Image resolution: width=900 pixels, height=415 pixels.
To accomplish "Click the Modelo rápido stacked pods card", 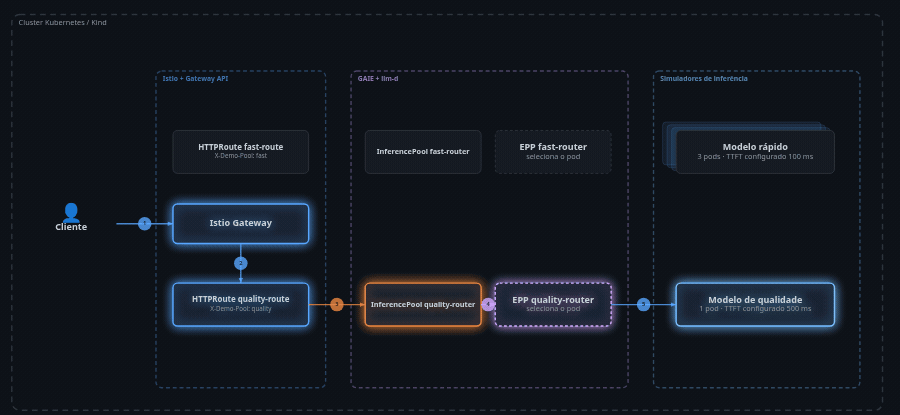I will (755, 152).
